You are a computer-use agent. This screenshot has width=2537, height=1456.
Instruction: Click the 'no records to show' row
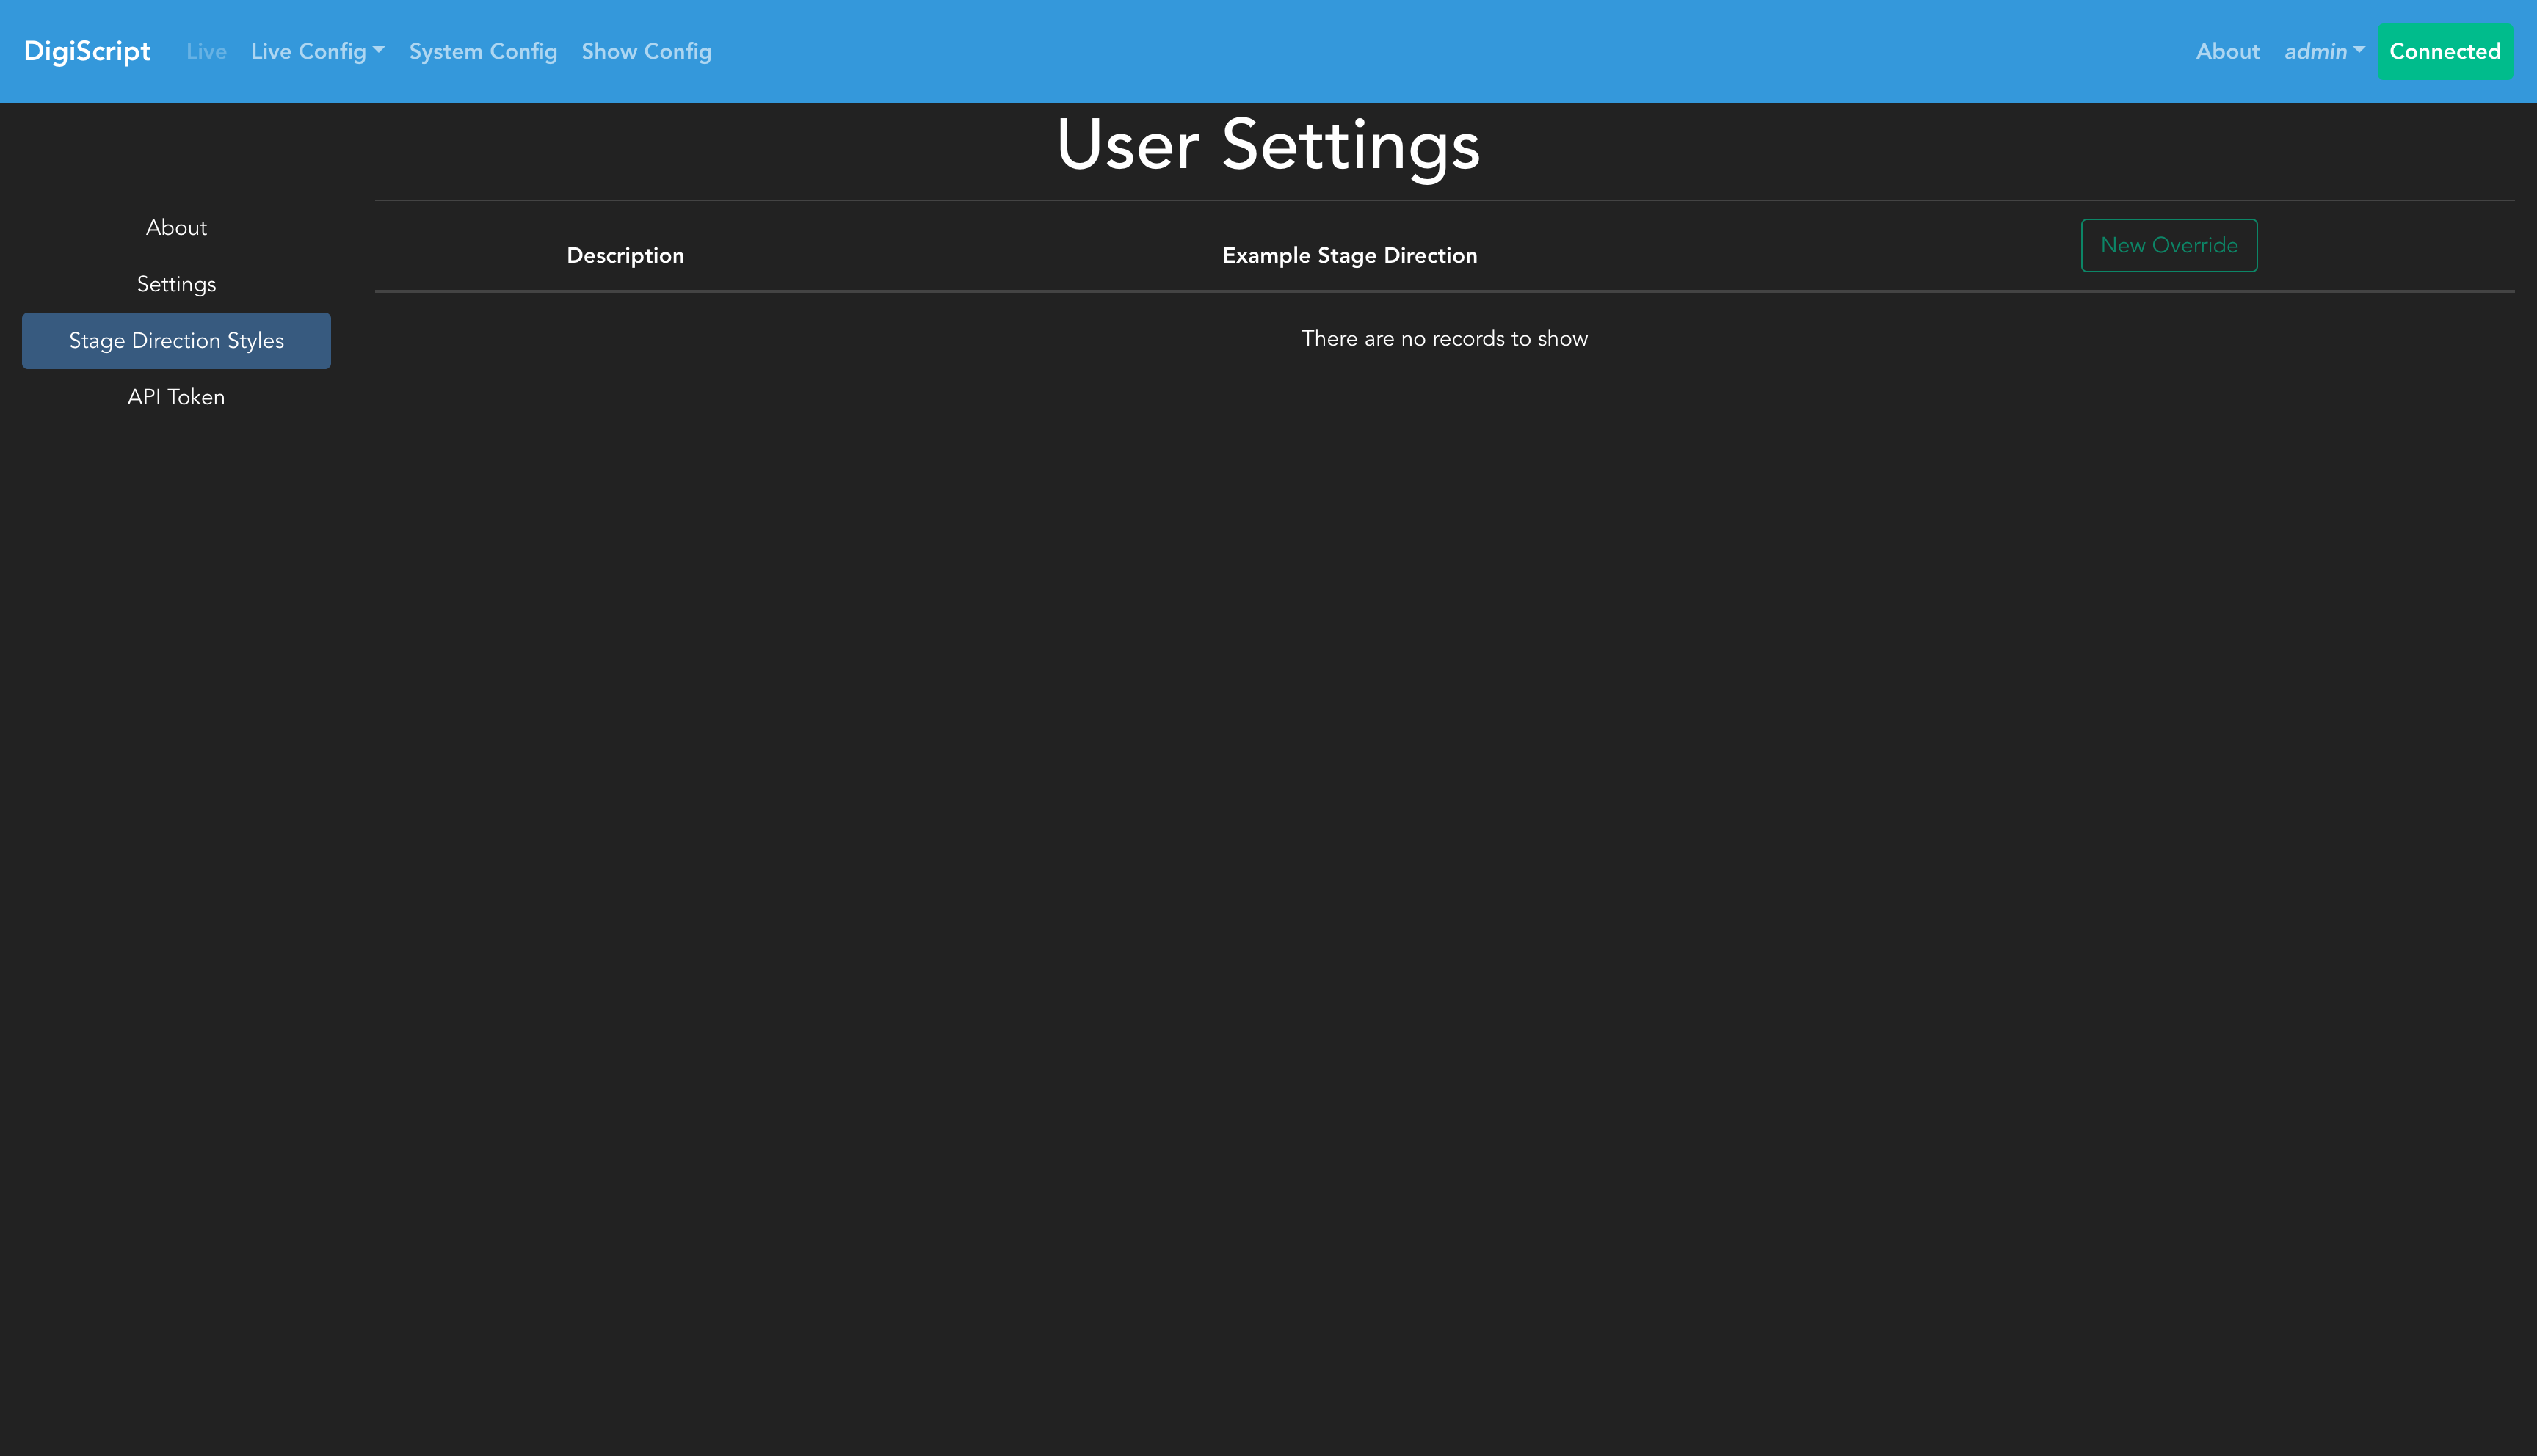(x=1444, y=339)
